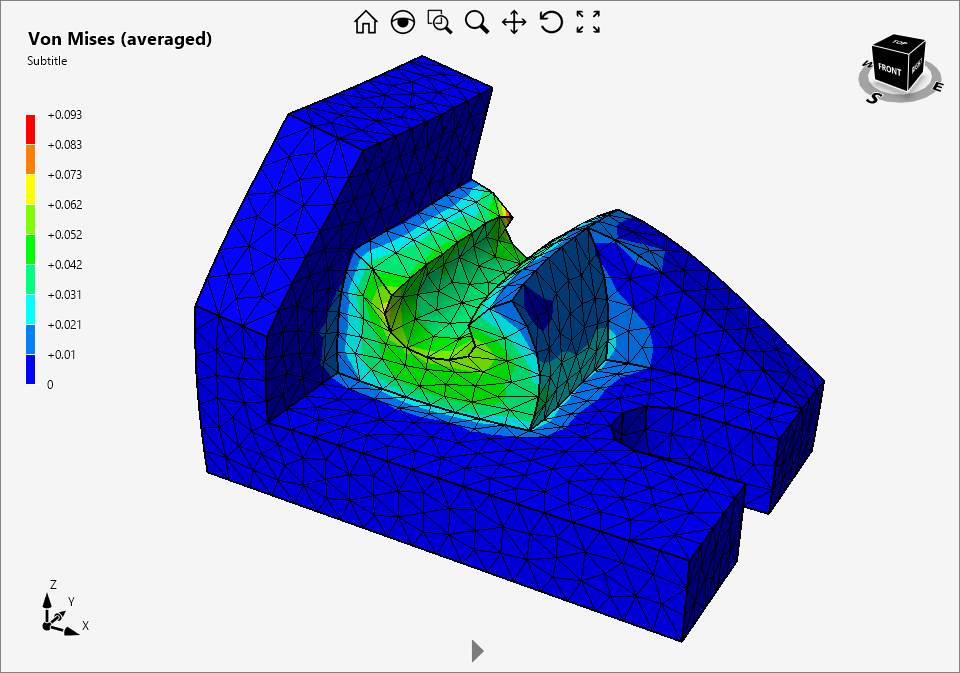Play the results animation

[x=475, y=650]
